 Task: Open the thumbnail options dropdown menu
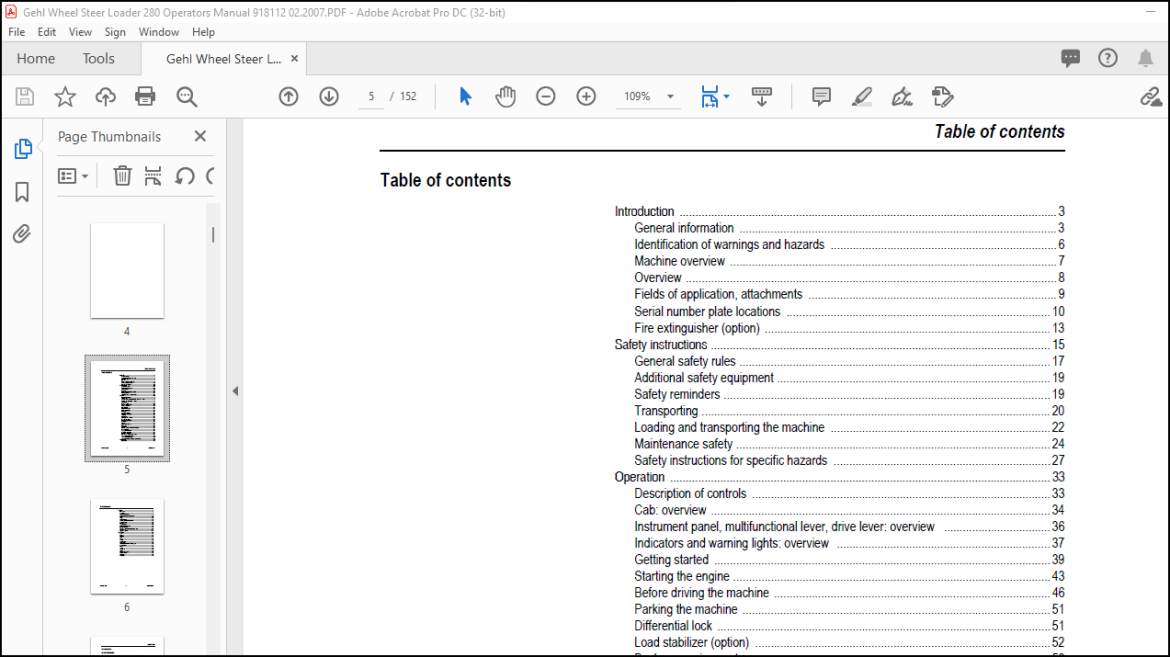pyautogui.click(x=73, y=176)
